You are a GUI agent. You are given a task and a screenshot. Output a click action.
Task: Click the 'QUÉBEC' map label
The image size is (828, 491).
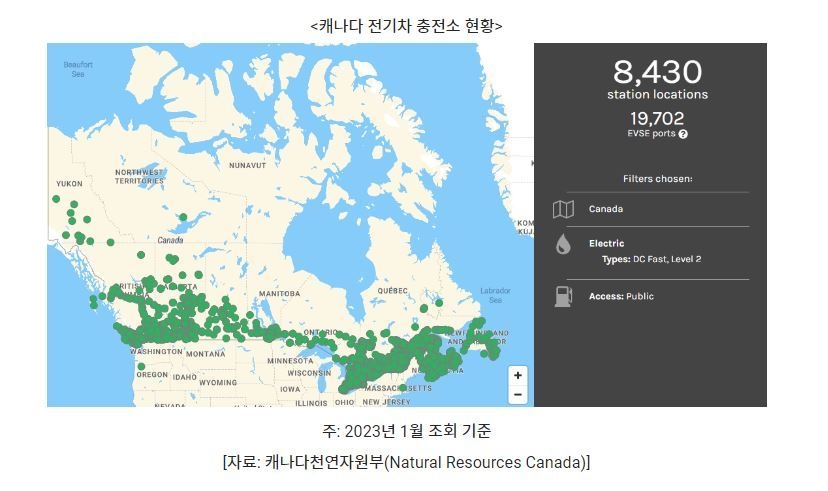pyautogui.click(x=392, y=291)
